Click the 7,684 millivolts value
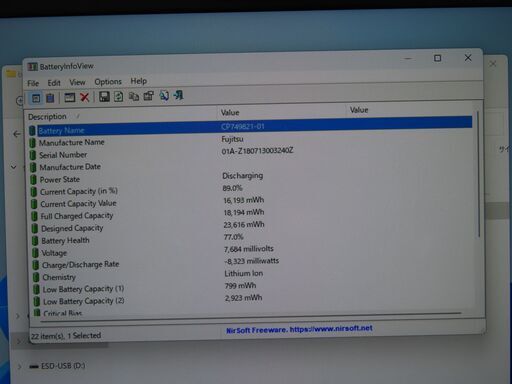Screen dimensions: 512x384 click(249, 249)
